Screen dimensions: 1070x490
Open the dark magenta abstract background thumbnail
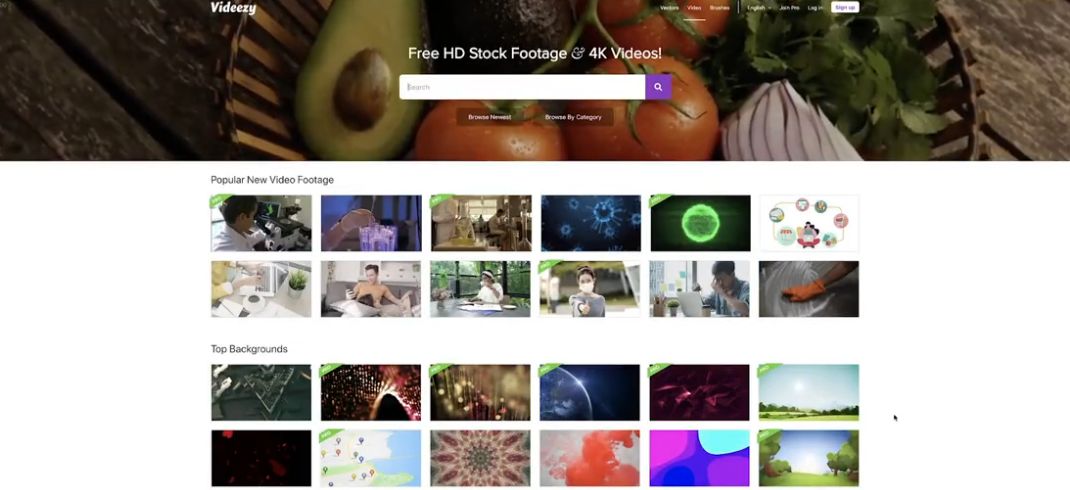click(700, 392)
